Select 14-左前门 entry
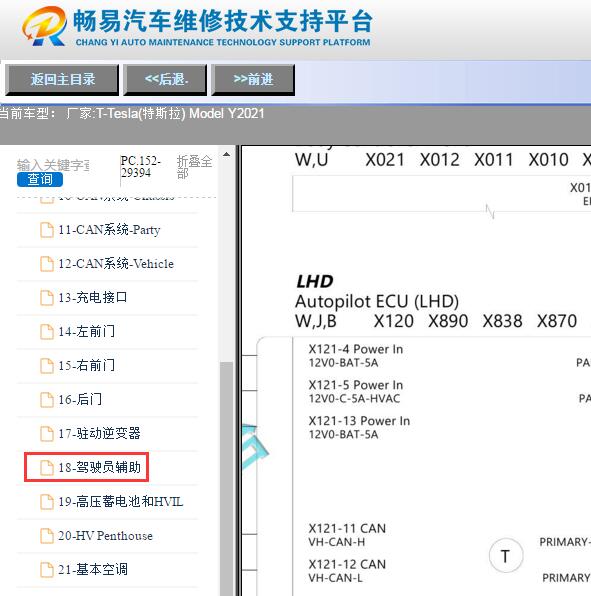 pyautogui.click(x=87, y=331)
